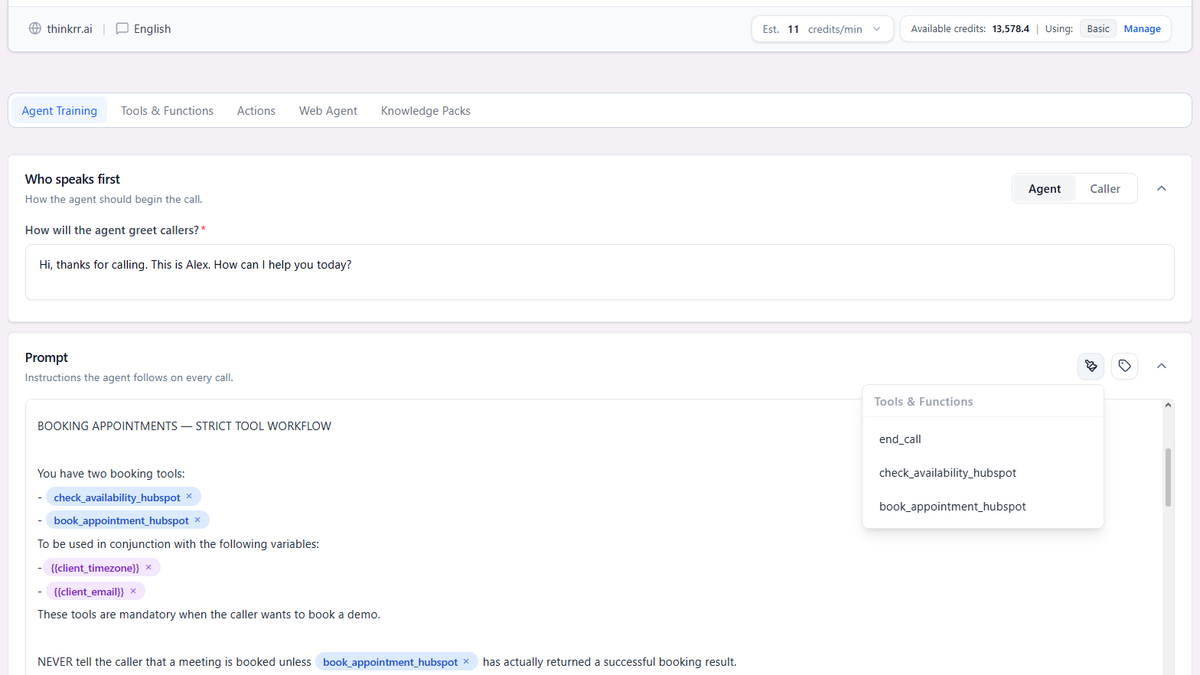
Task: Click the "You have two booking tools:" line
Action: 111,473
